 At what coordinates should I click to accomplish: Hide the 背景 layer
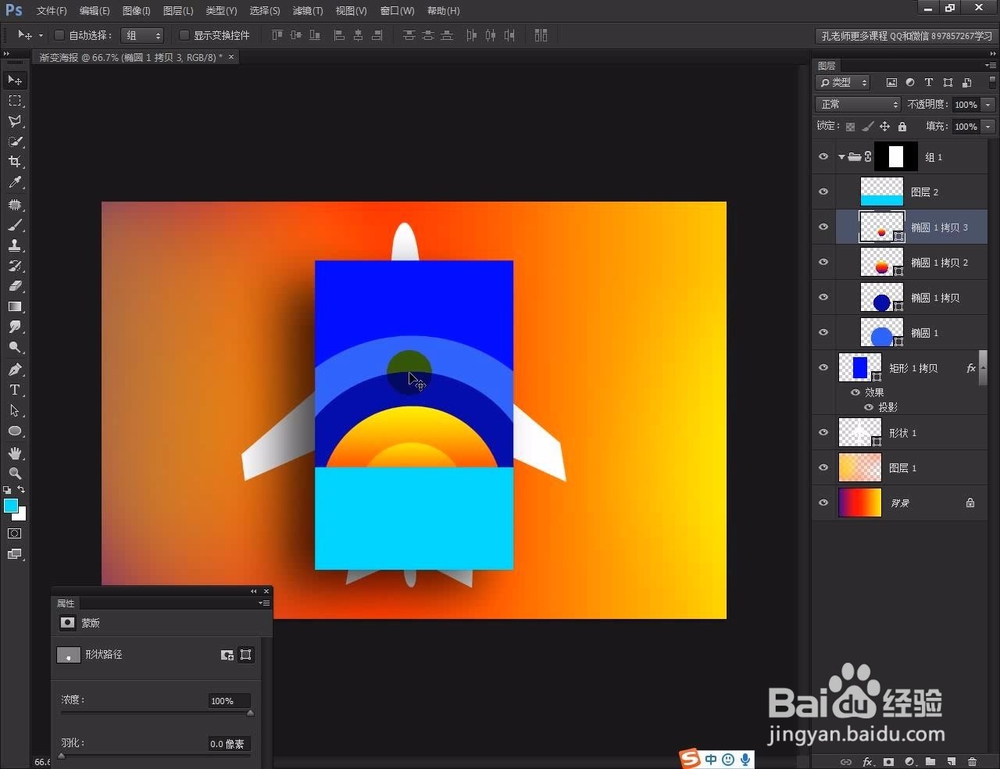823,502
